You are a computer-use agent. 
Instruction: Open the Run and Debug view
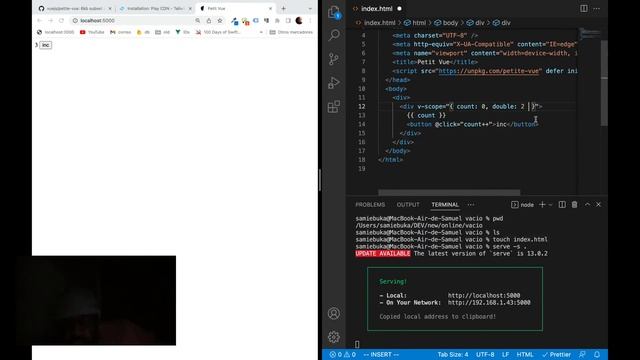[334, 83]
